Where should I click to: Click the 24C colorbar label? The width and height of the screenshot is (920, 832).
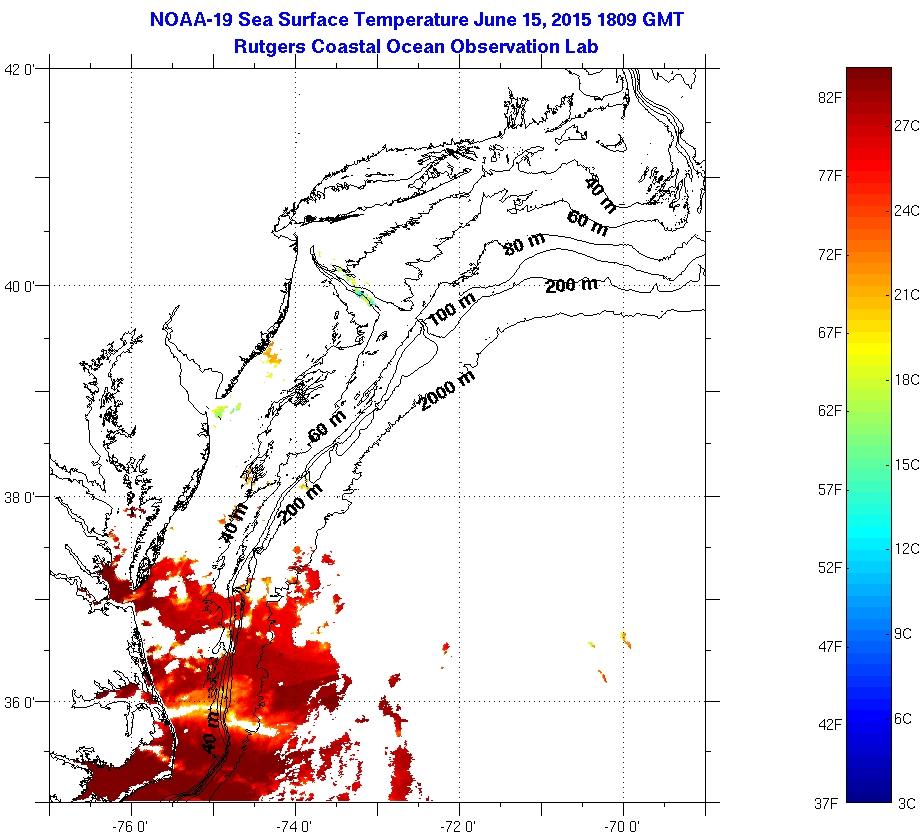pos(907,210)
